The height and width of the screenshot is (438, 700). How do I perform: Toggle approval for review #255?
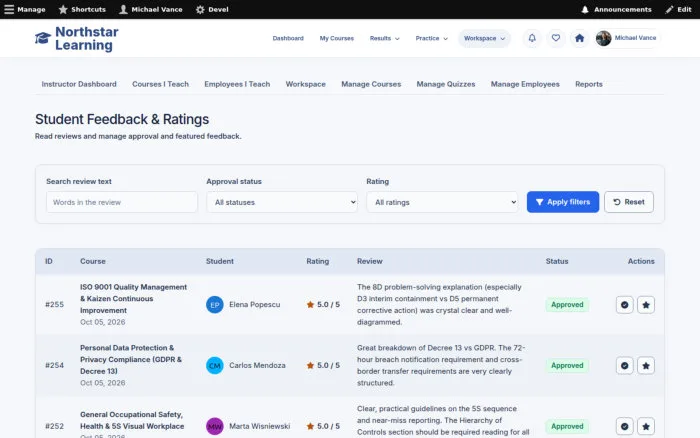pos(625,305)
